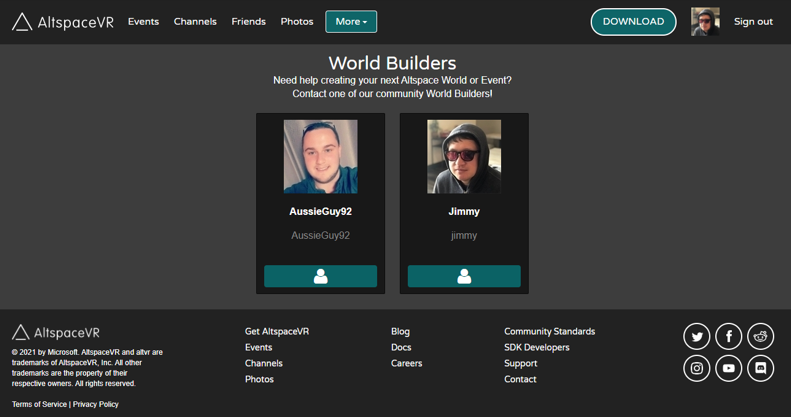Open Contact footer link
This screenshot has width=791, height=417.
tap(520, 379)
